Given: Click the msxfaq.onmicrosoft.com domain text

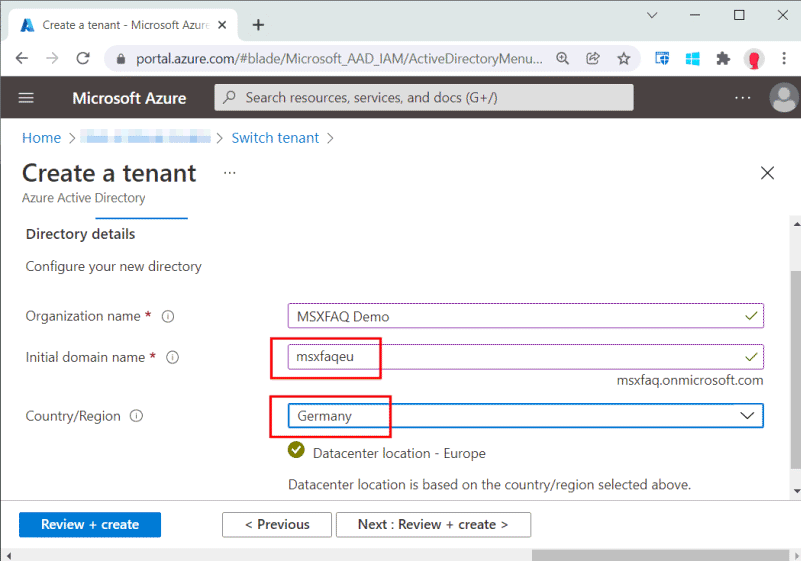Looking at the screenshot, I should pyautogui.click(x=690, y=381).
